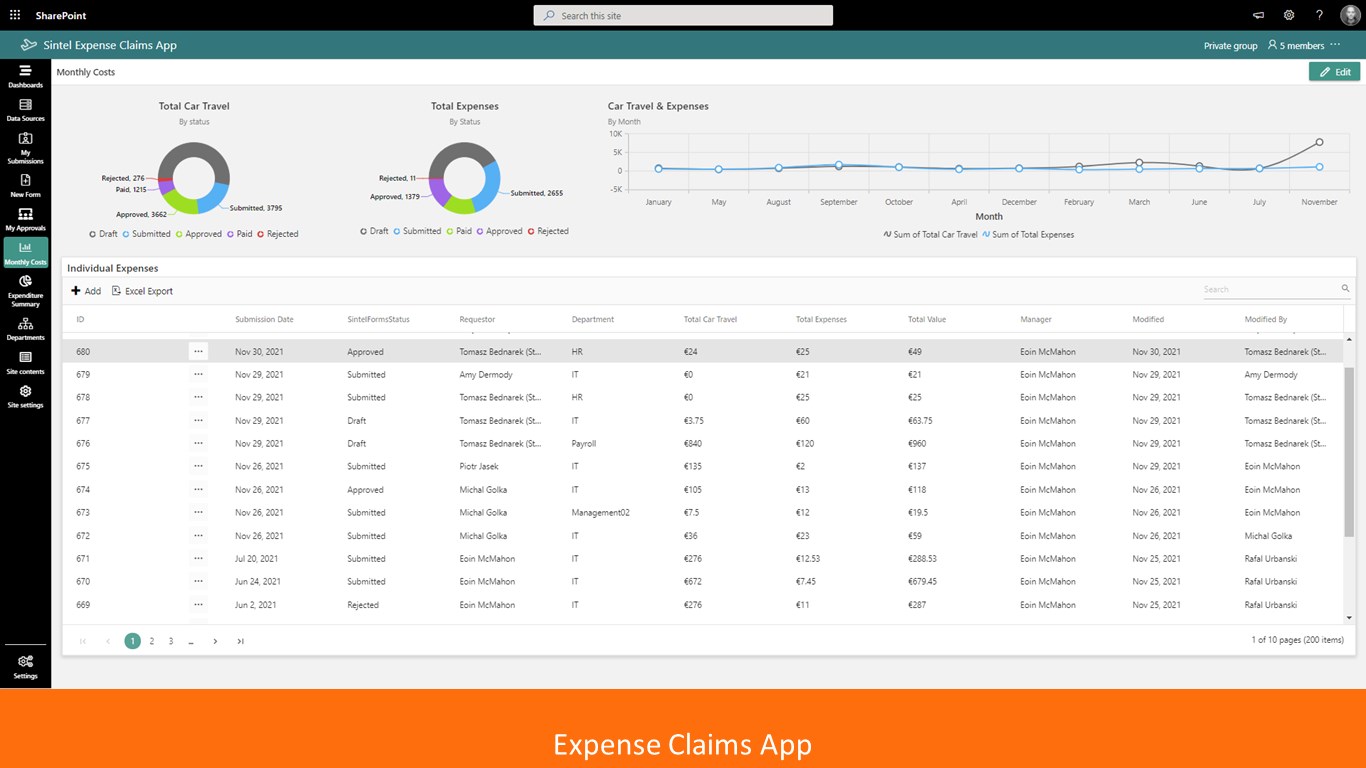Image resolution: width=1366 pixels, height=768 pixels.
Task: Sort by Department column header
Action: (593, 320)
